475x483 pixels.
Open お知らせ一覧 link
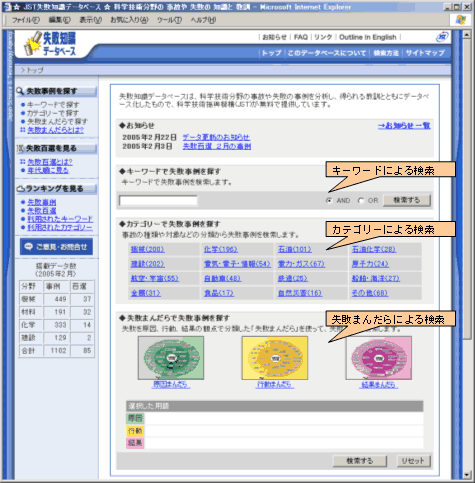(404, 126)
